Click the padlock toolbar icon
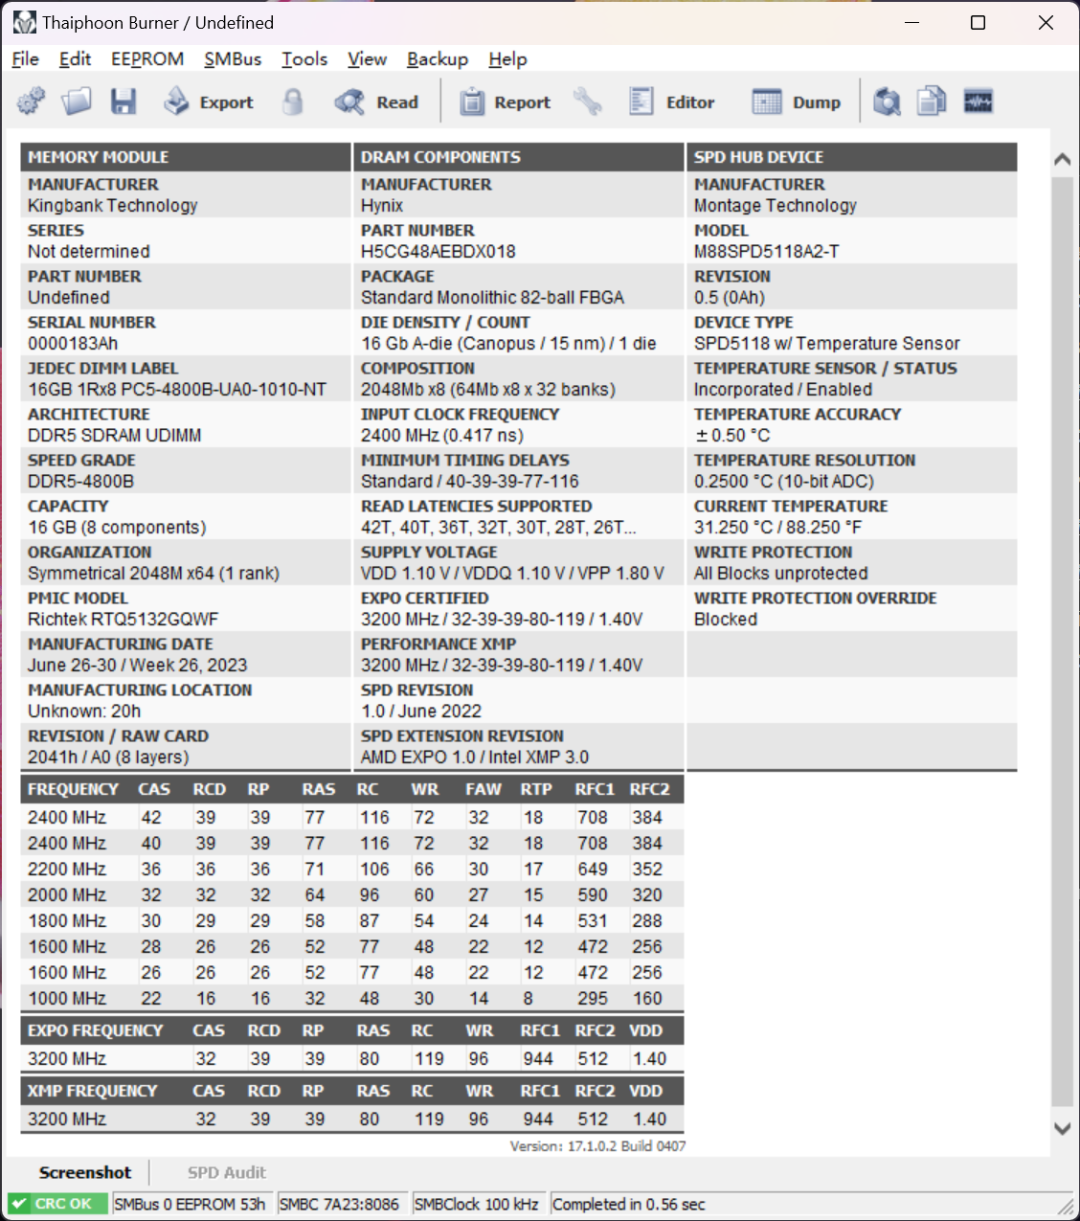 point(293,102)
